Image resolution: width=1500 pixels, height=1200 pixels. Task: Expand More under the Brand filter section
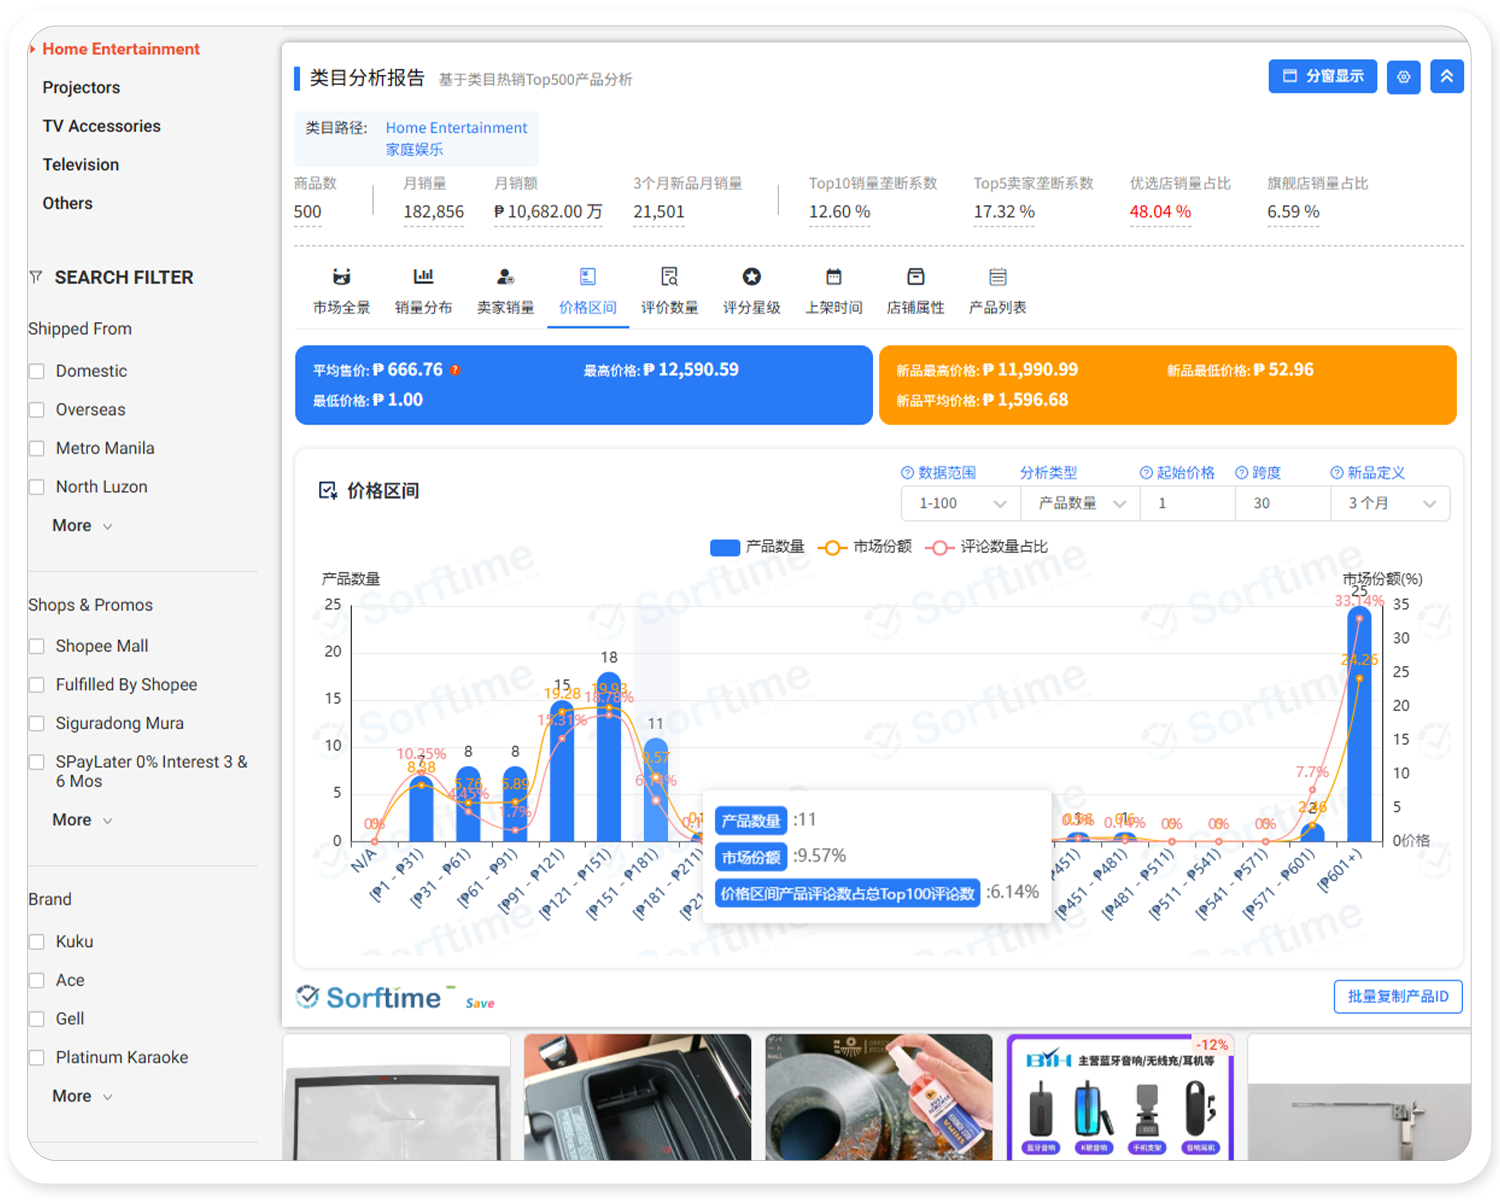coord(70,1095)
